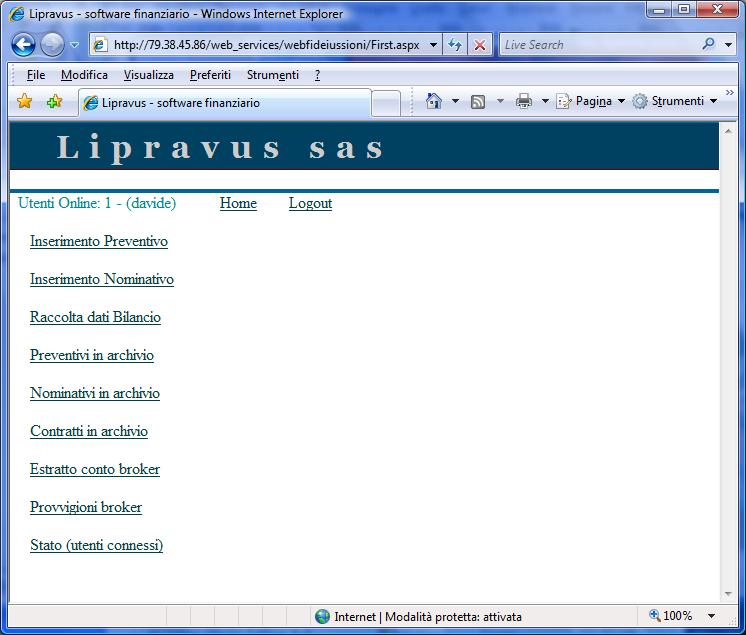
Task: Click the RSS feeds icon
Action: (x=478, y=102)
